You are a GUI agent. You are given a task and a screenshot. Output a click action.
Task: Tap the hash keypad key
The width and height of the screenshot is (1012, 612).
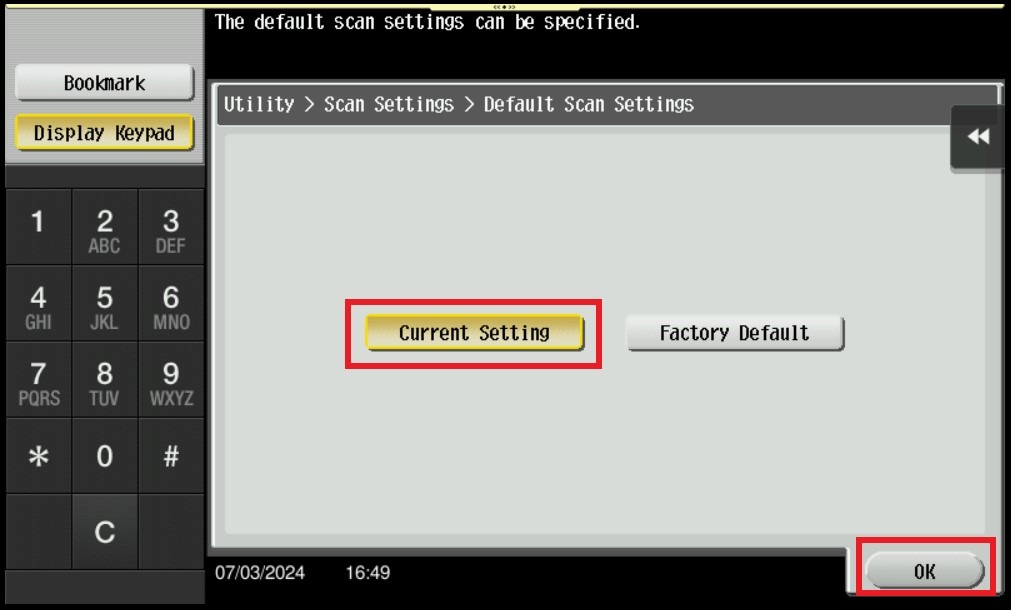pos(171,456)
